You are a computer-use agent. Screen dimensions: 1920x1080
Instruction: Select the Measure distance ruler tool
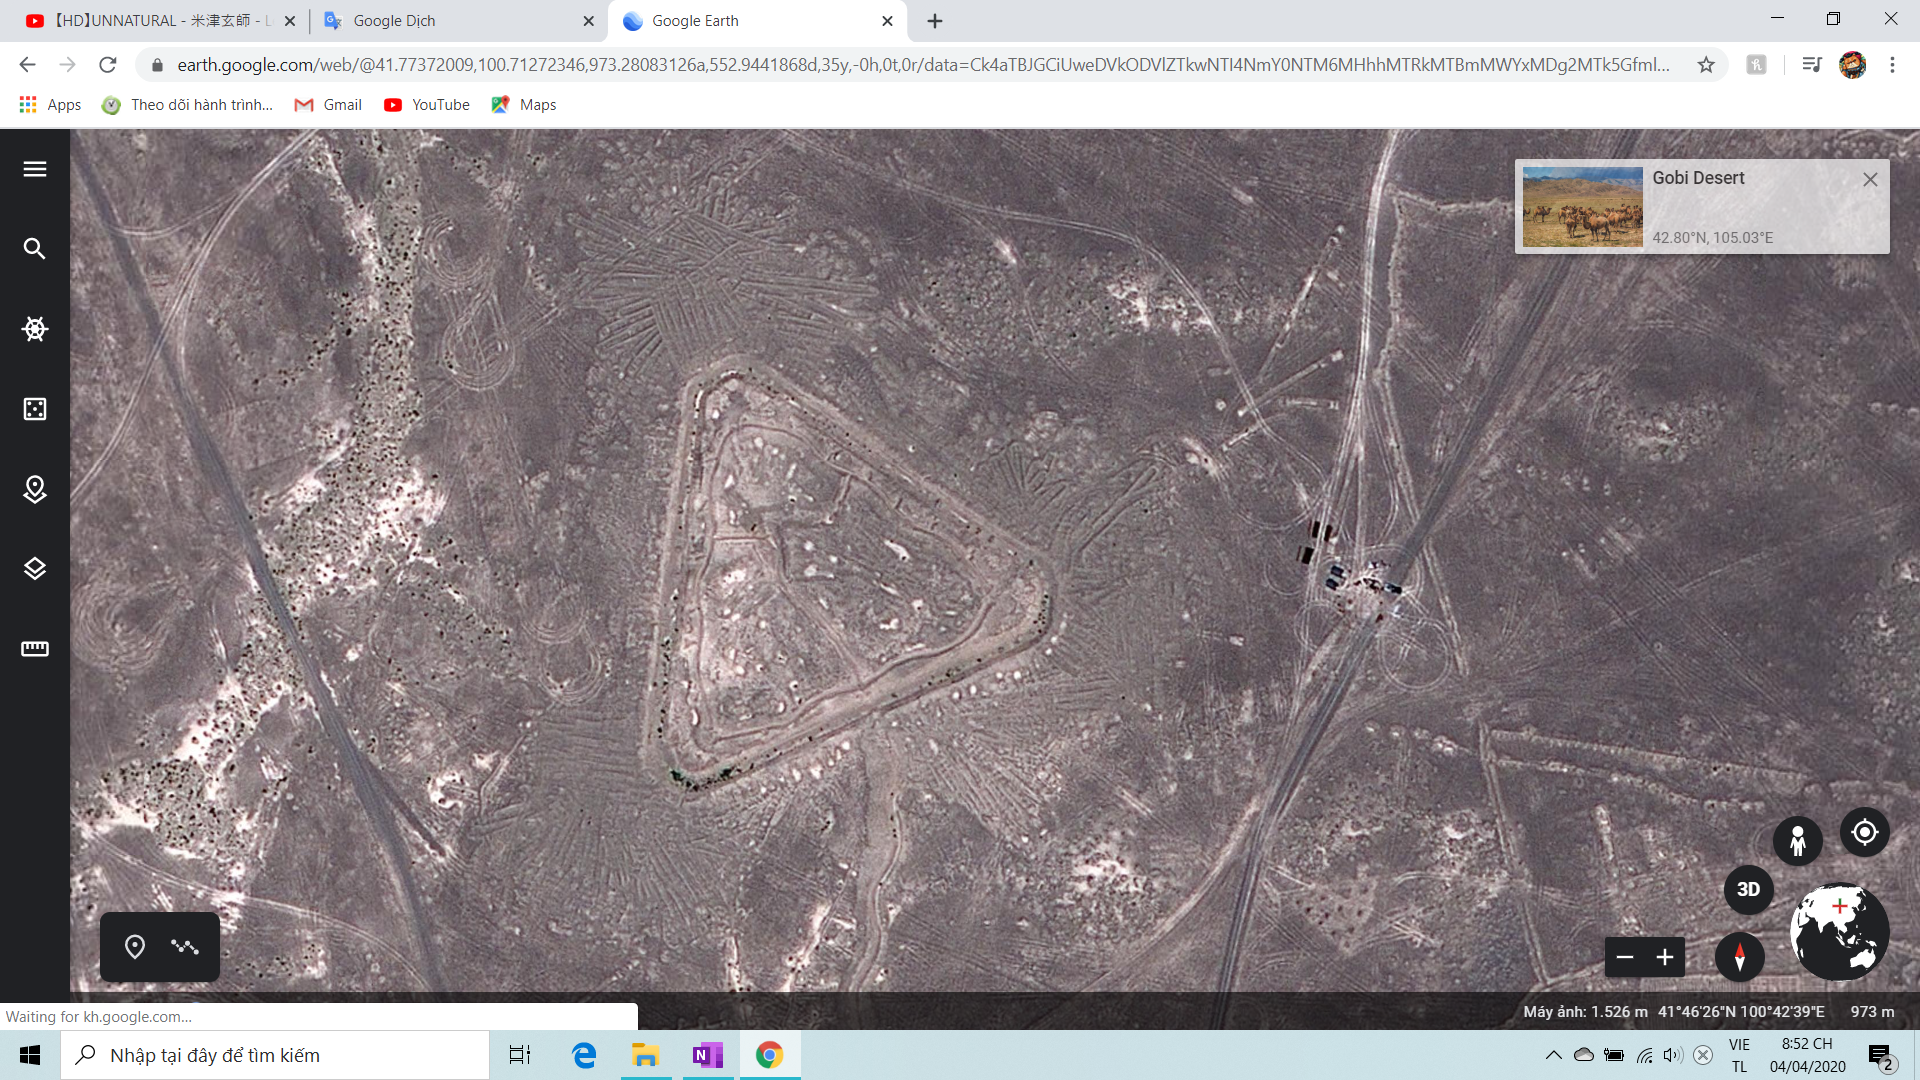(35, 649)
